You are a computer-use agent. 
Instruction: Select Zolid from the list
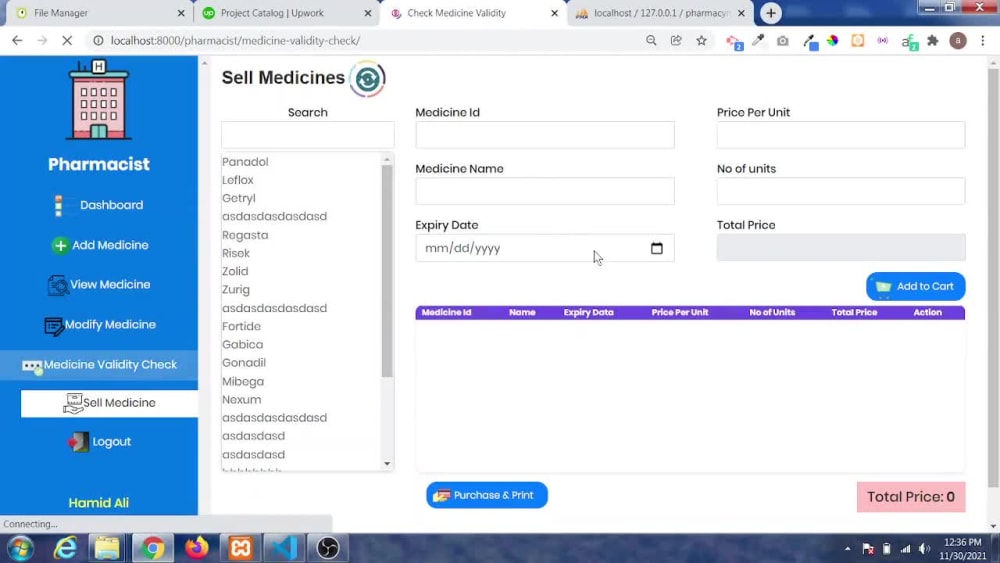tap(235, 271)
